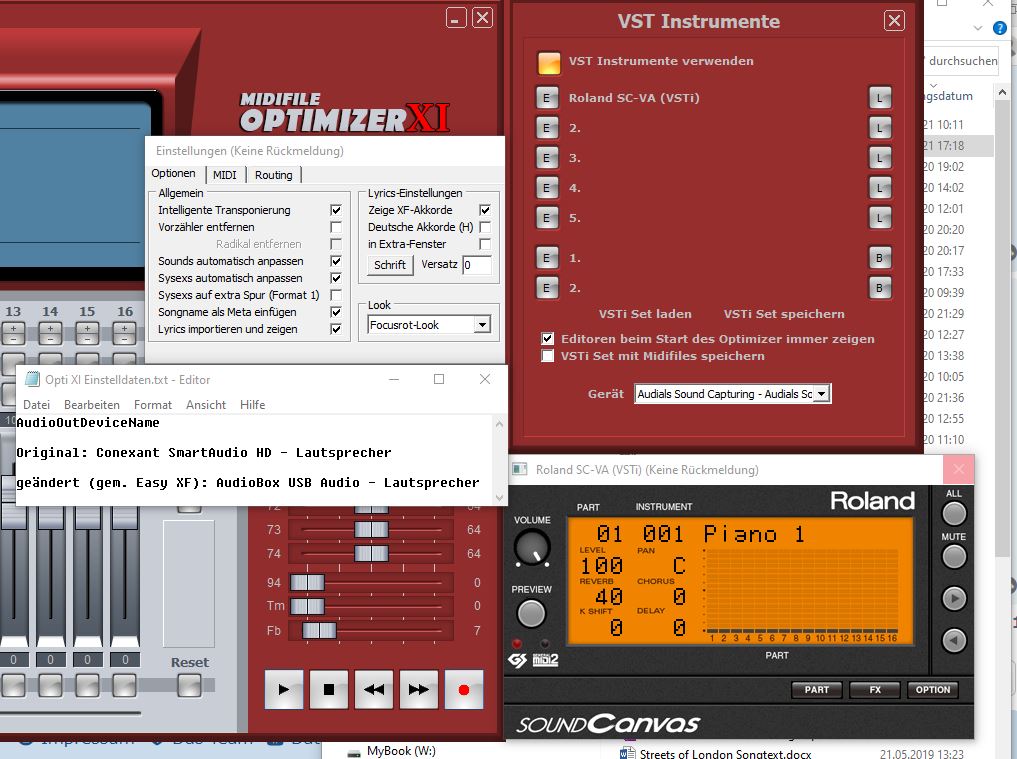Enable VSTi Set mit Midifiles speichern
1017x759 pixels.
click(549, 355)
